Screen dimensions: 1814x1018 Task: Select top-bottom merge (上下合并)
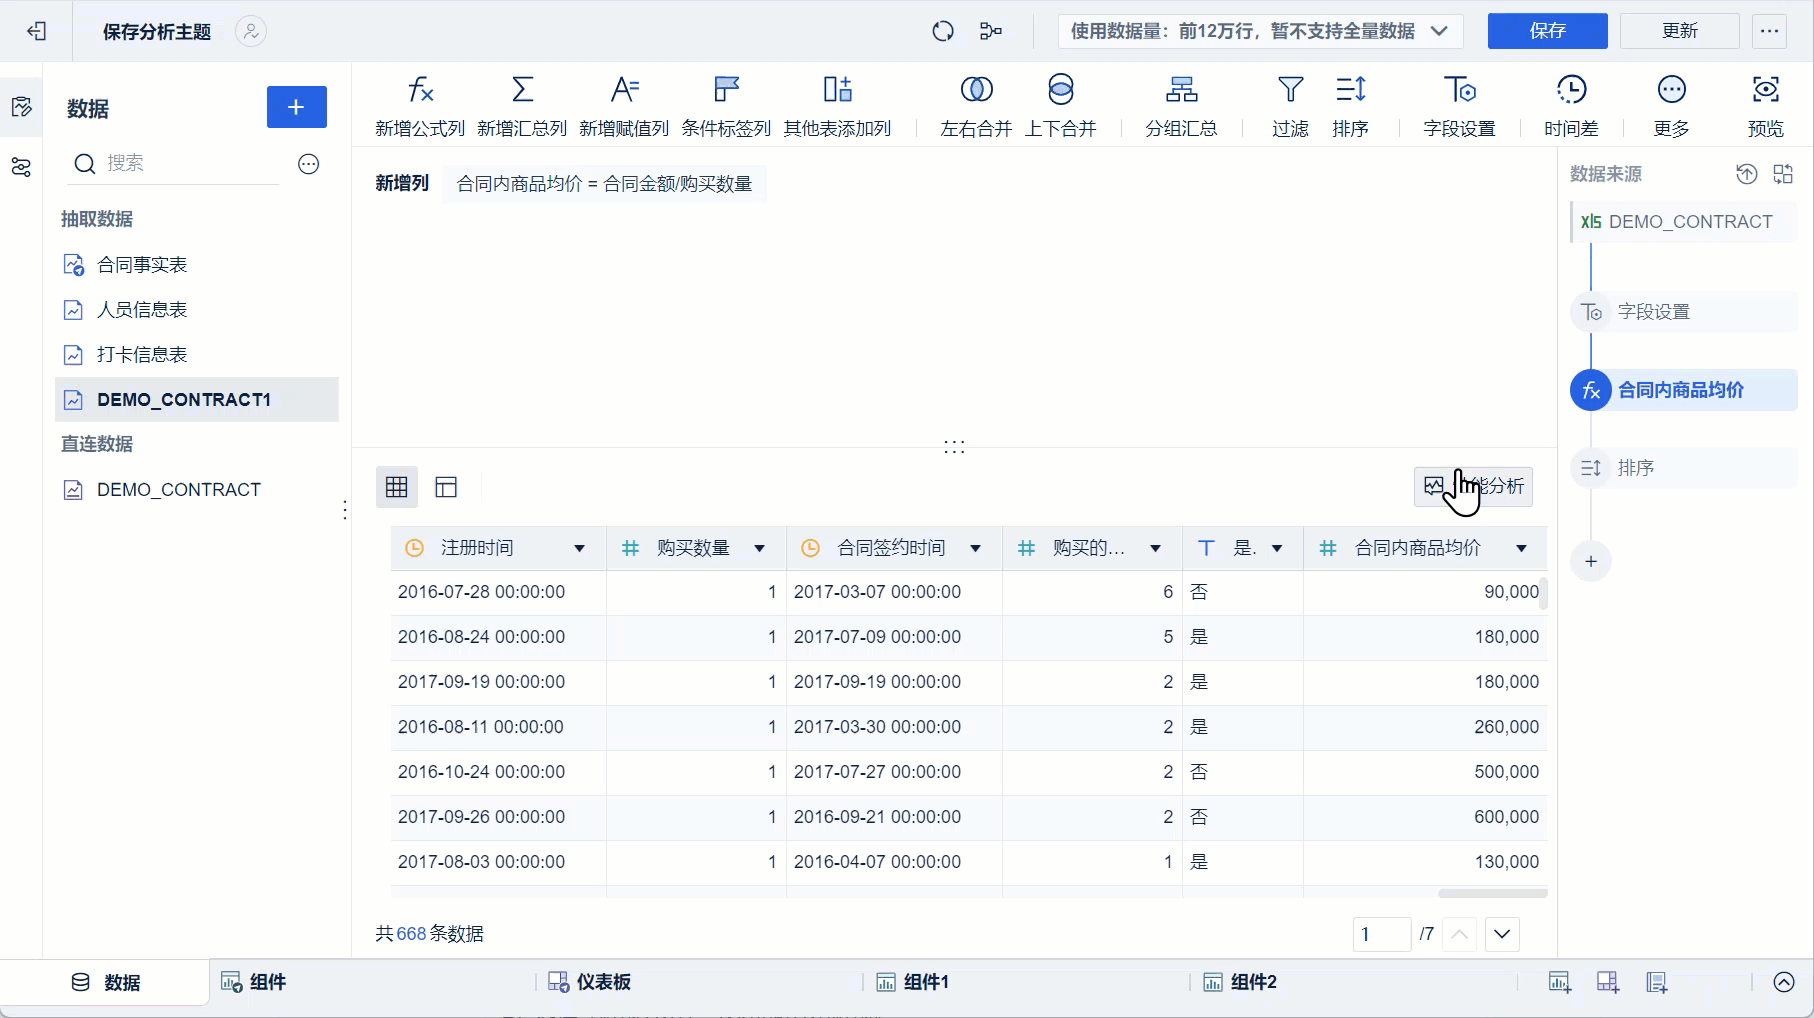click(x=1060, y=105)
